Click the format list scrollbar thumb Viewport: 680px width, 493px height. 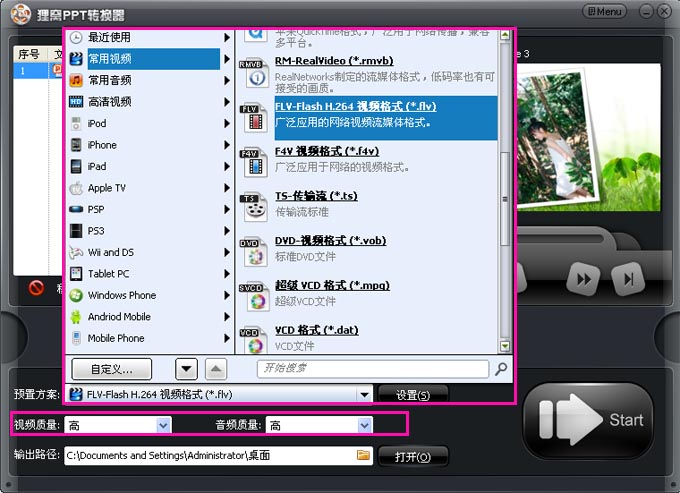(505, 199)
